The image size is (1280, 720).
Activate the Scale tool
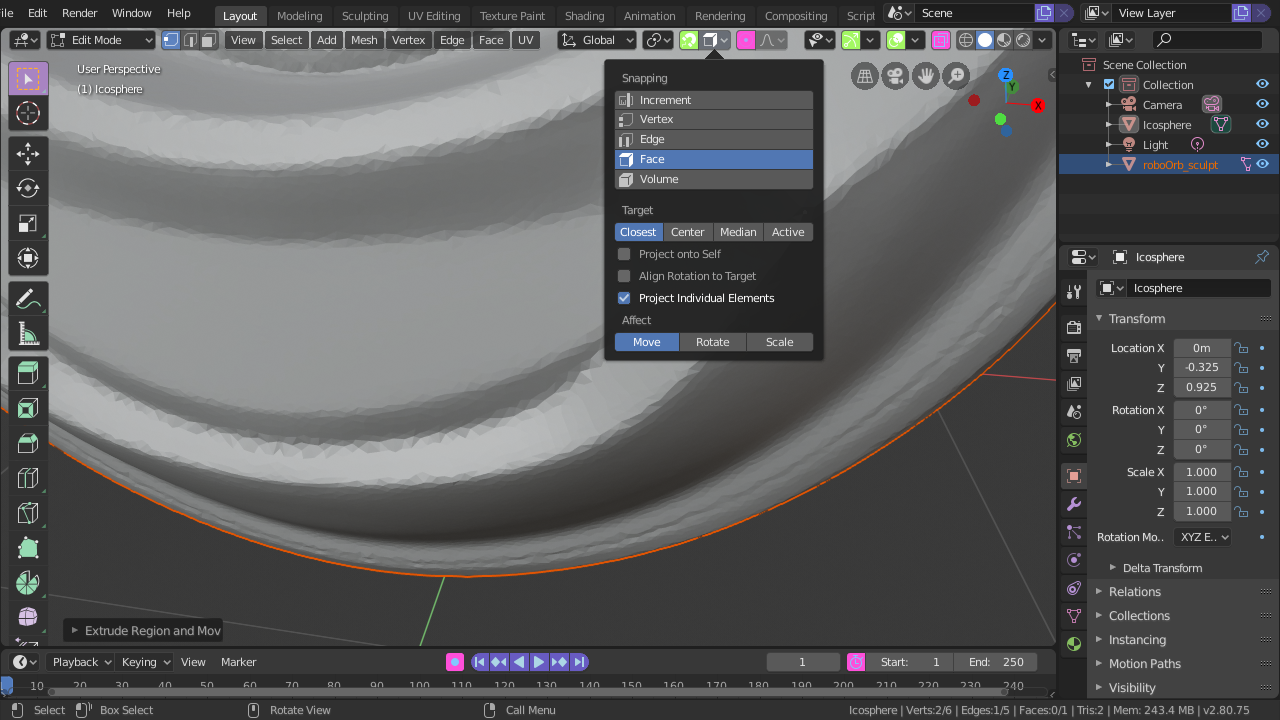click(28, 223)
